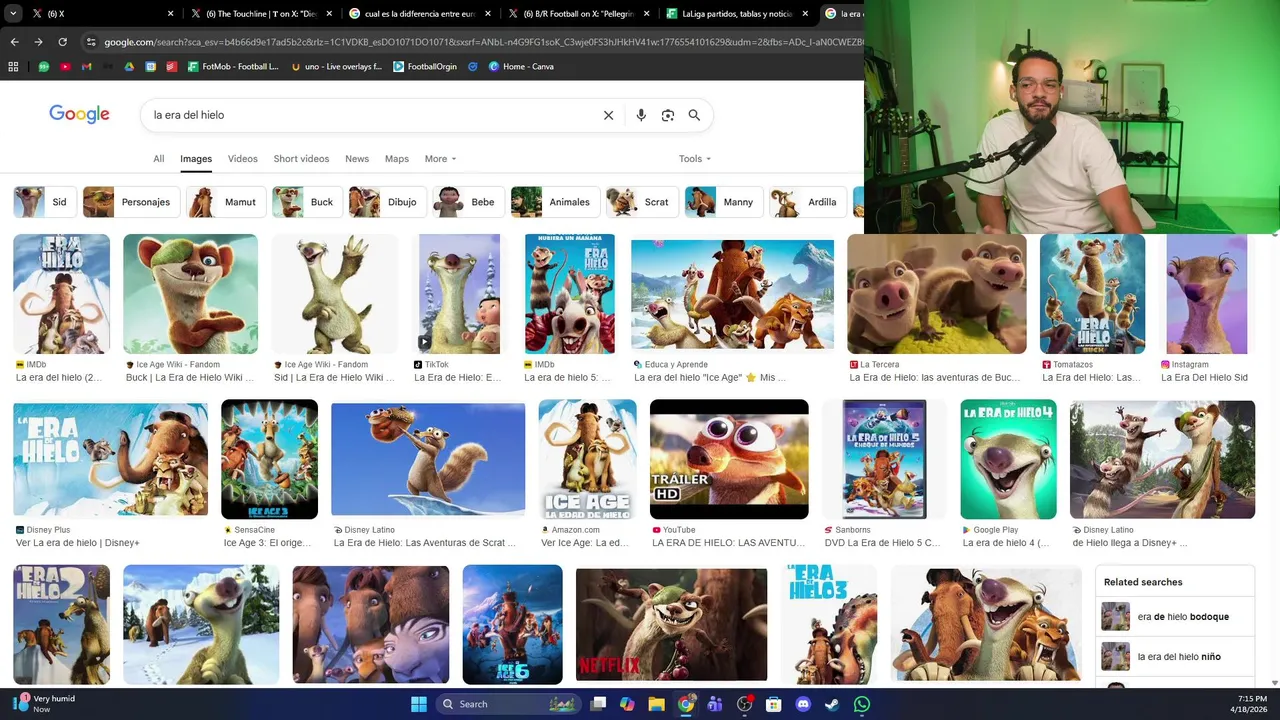Switch to the News results tab
The width and height of the screenshot is (1280, 720).
[357, 159]
